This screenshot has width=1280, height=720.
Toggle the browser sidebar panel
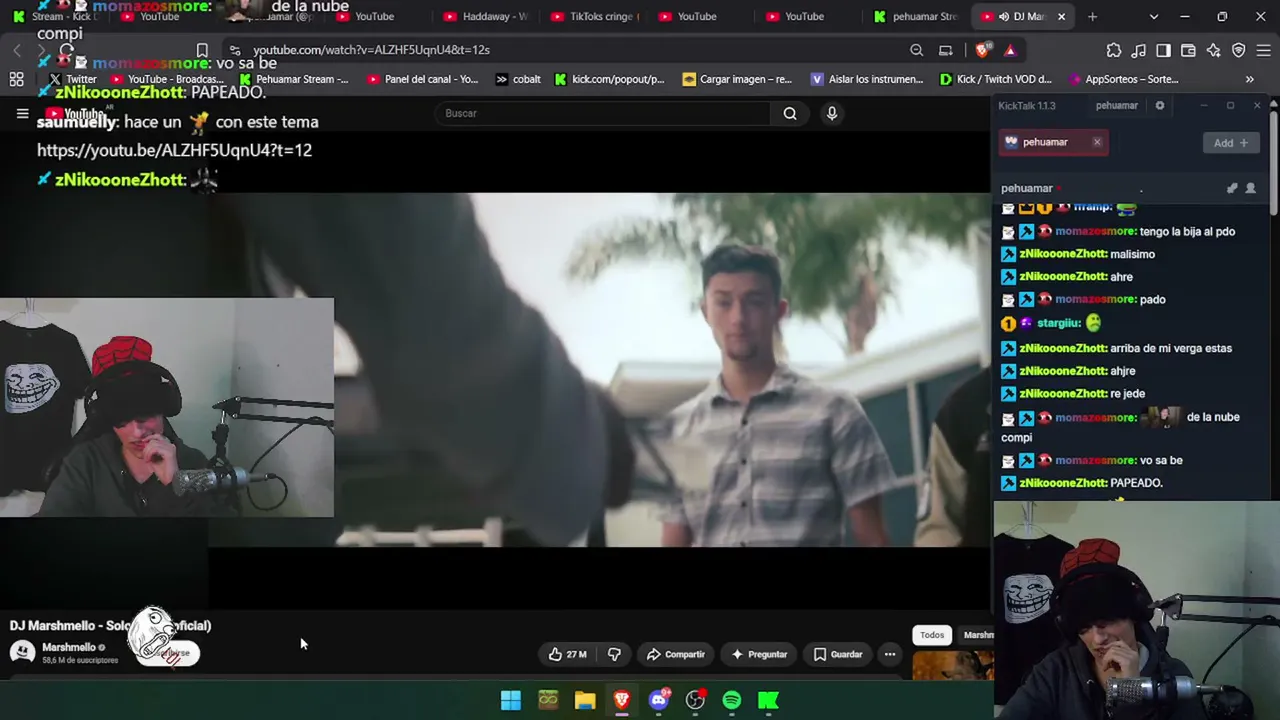click(1163, 50)
